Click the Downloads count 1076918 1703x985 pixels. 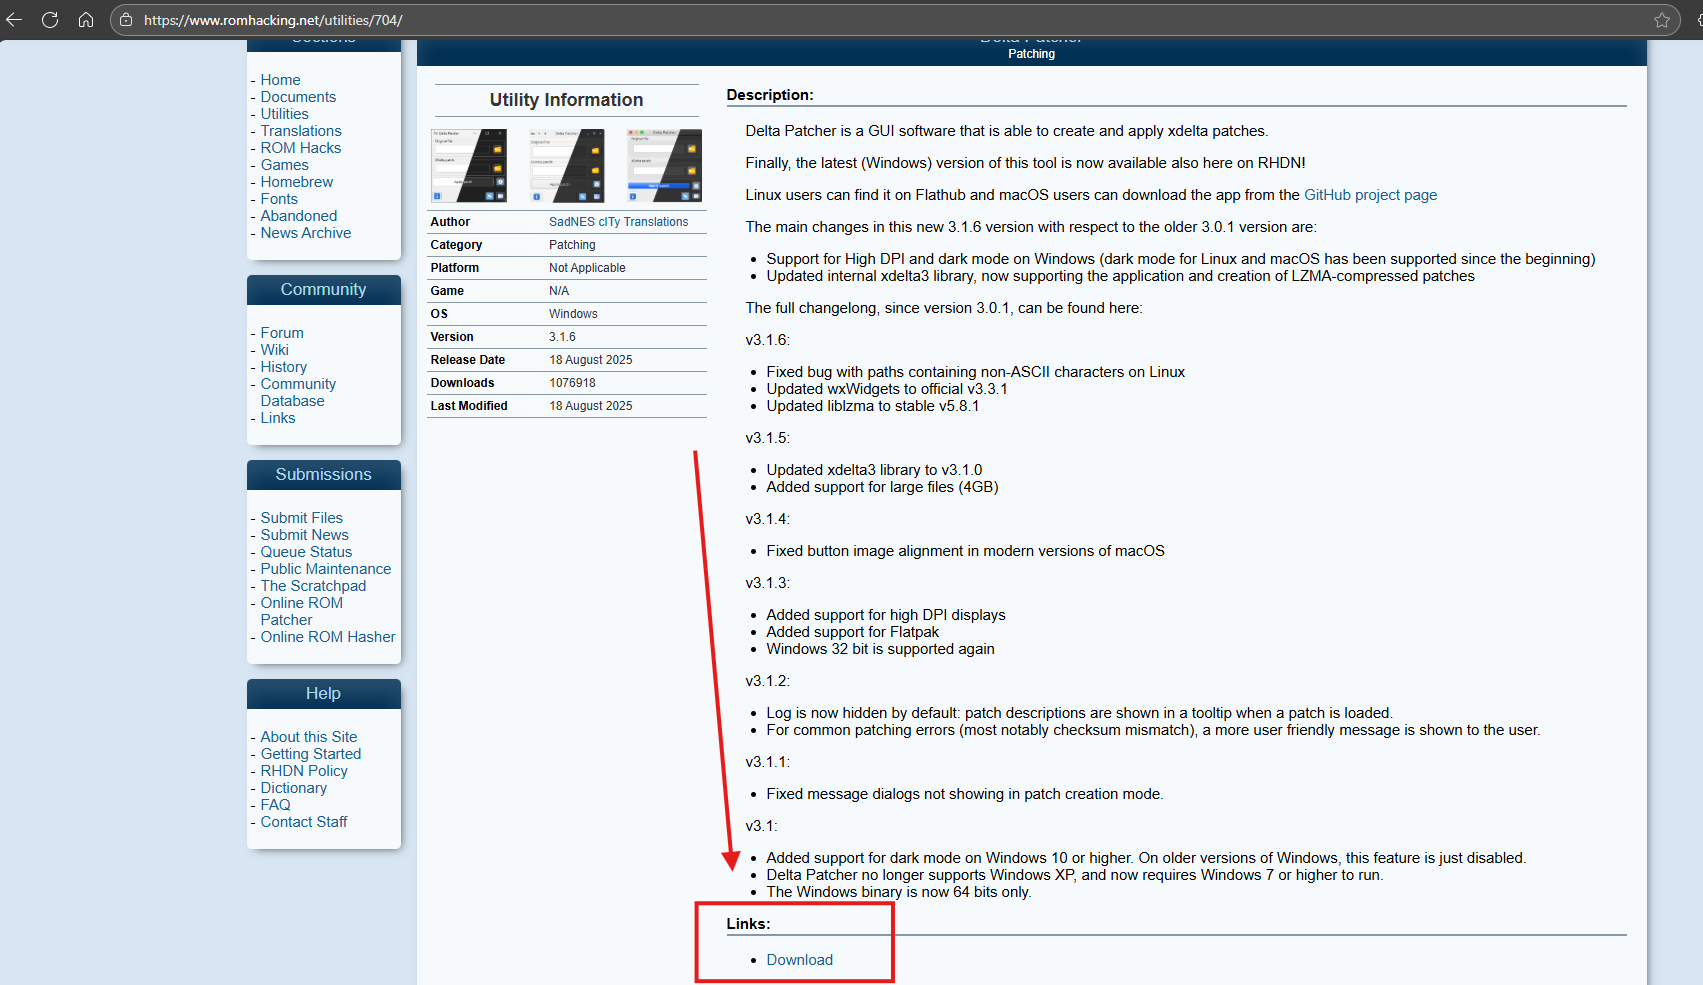(572, 383)
